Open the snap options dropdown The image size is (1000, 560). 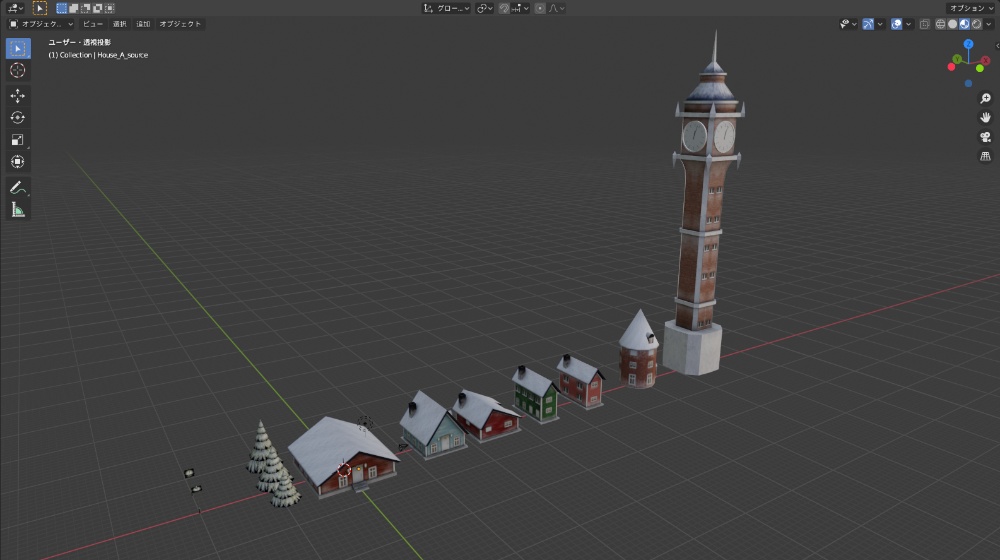(x=520, y=8)
